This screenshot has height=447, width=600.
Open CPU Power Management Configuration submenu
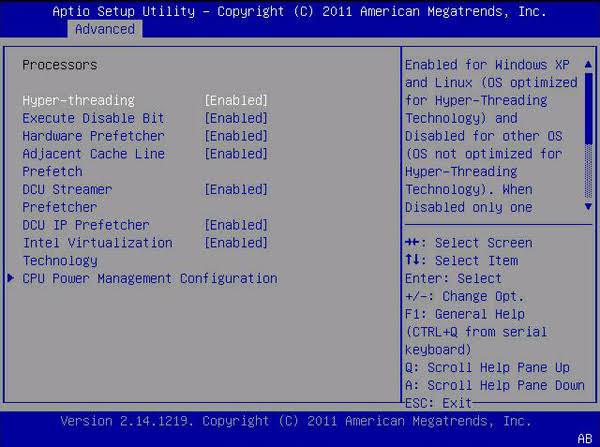pyautogui.click(x=150, y=278)
